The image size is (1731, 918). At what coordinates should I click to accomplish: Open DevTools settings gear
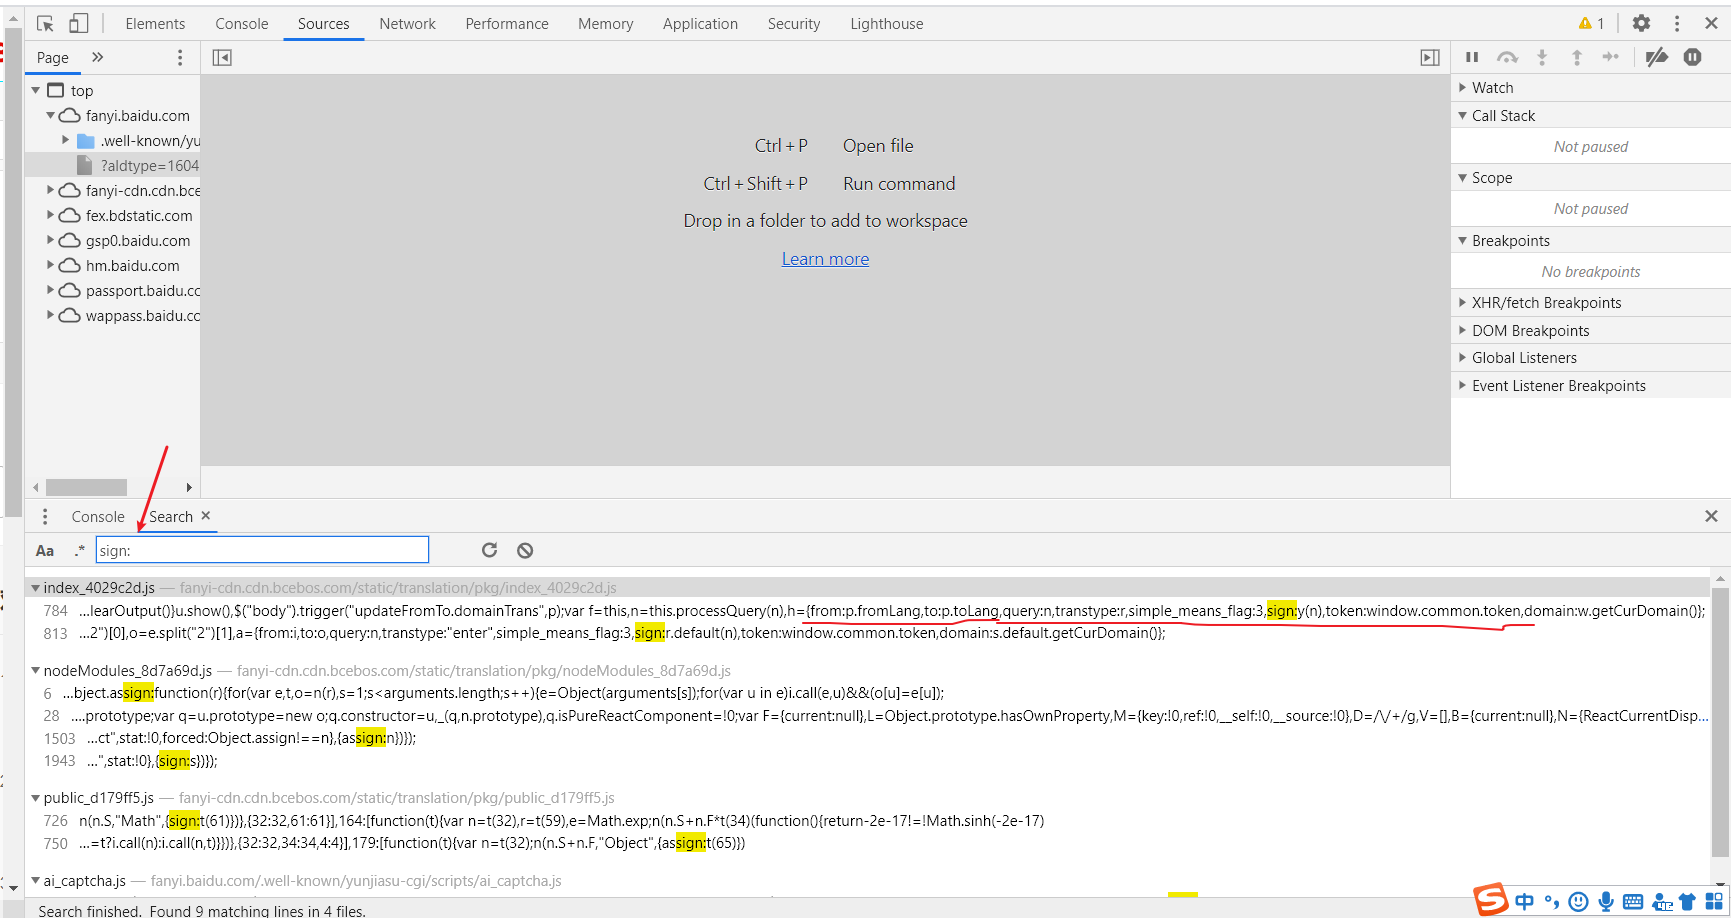[x=1641, y=23]
